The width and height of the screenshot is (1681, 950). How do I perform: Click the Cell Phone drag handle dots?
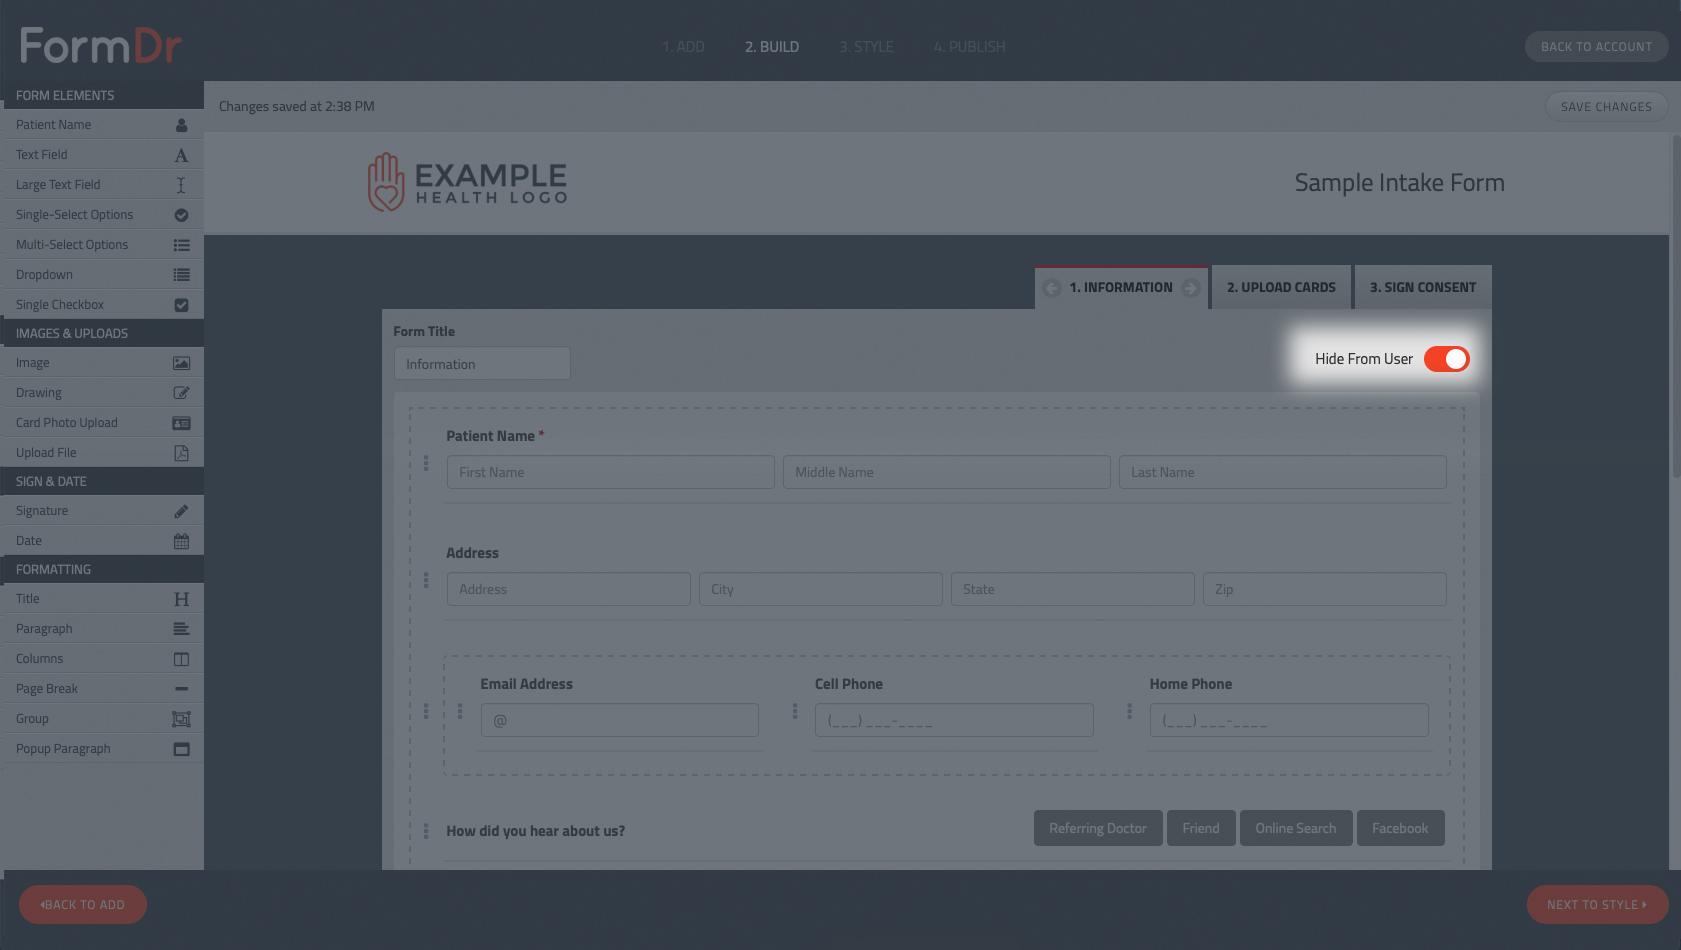[795, 711]
